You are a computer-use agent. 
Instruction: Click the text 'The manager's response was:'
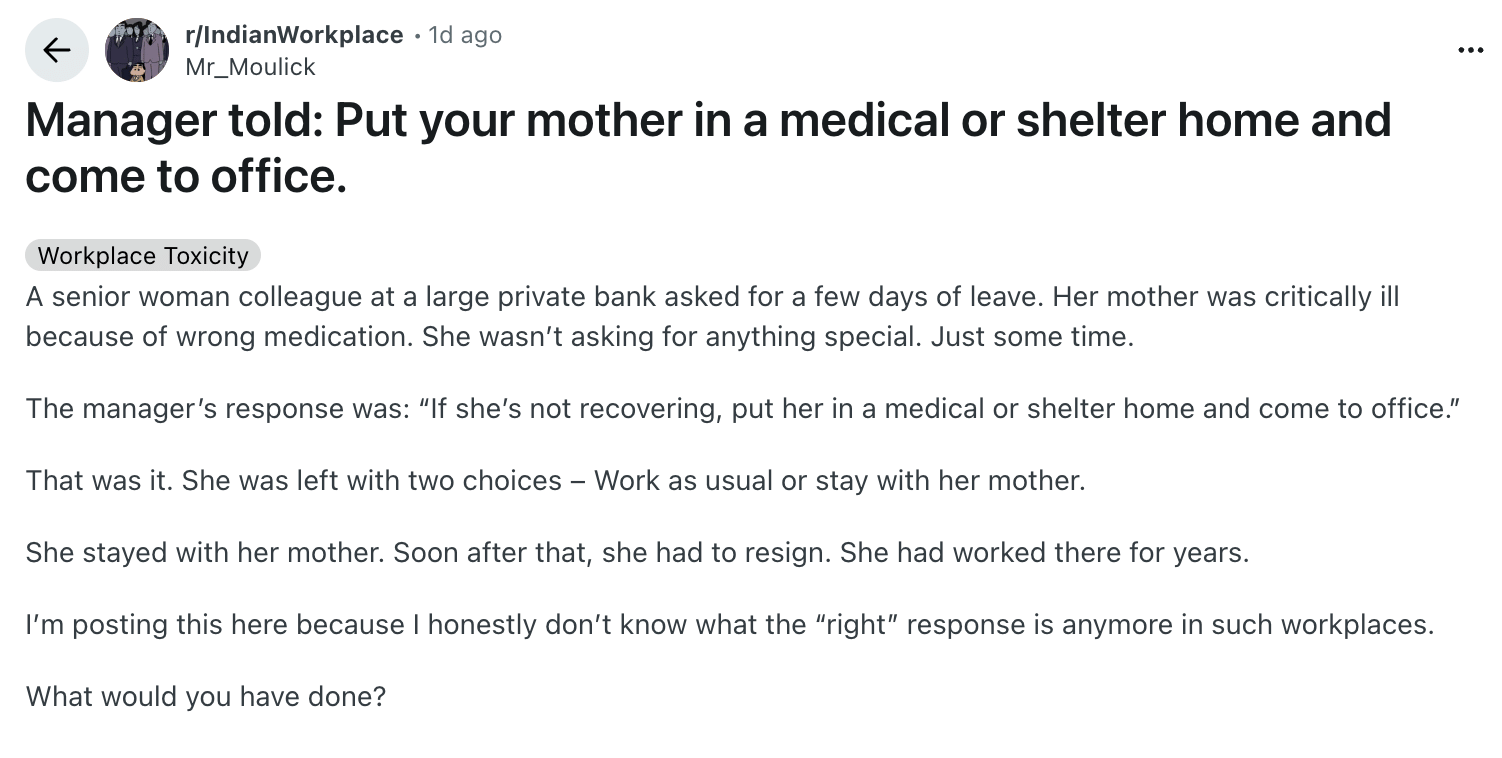pos(214,409)
